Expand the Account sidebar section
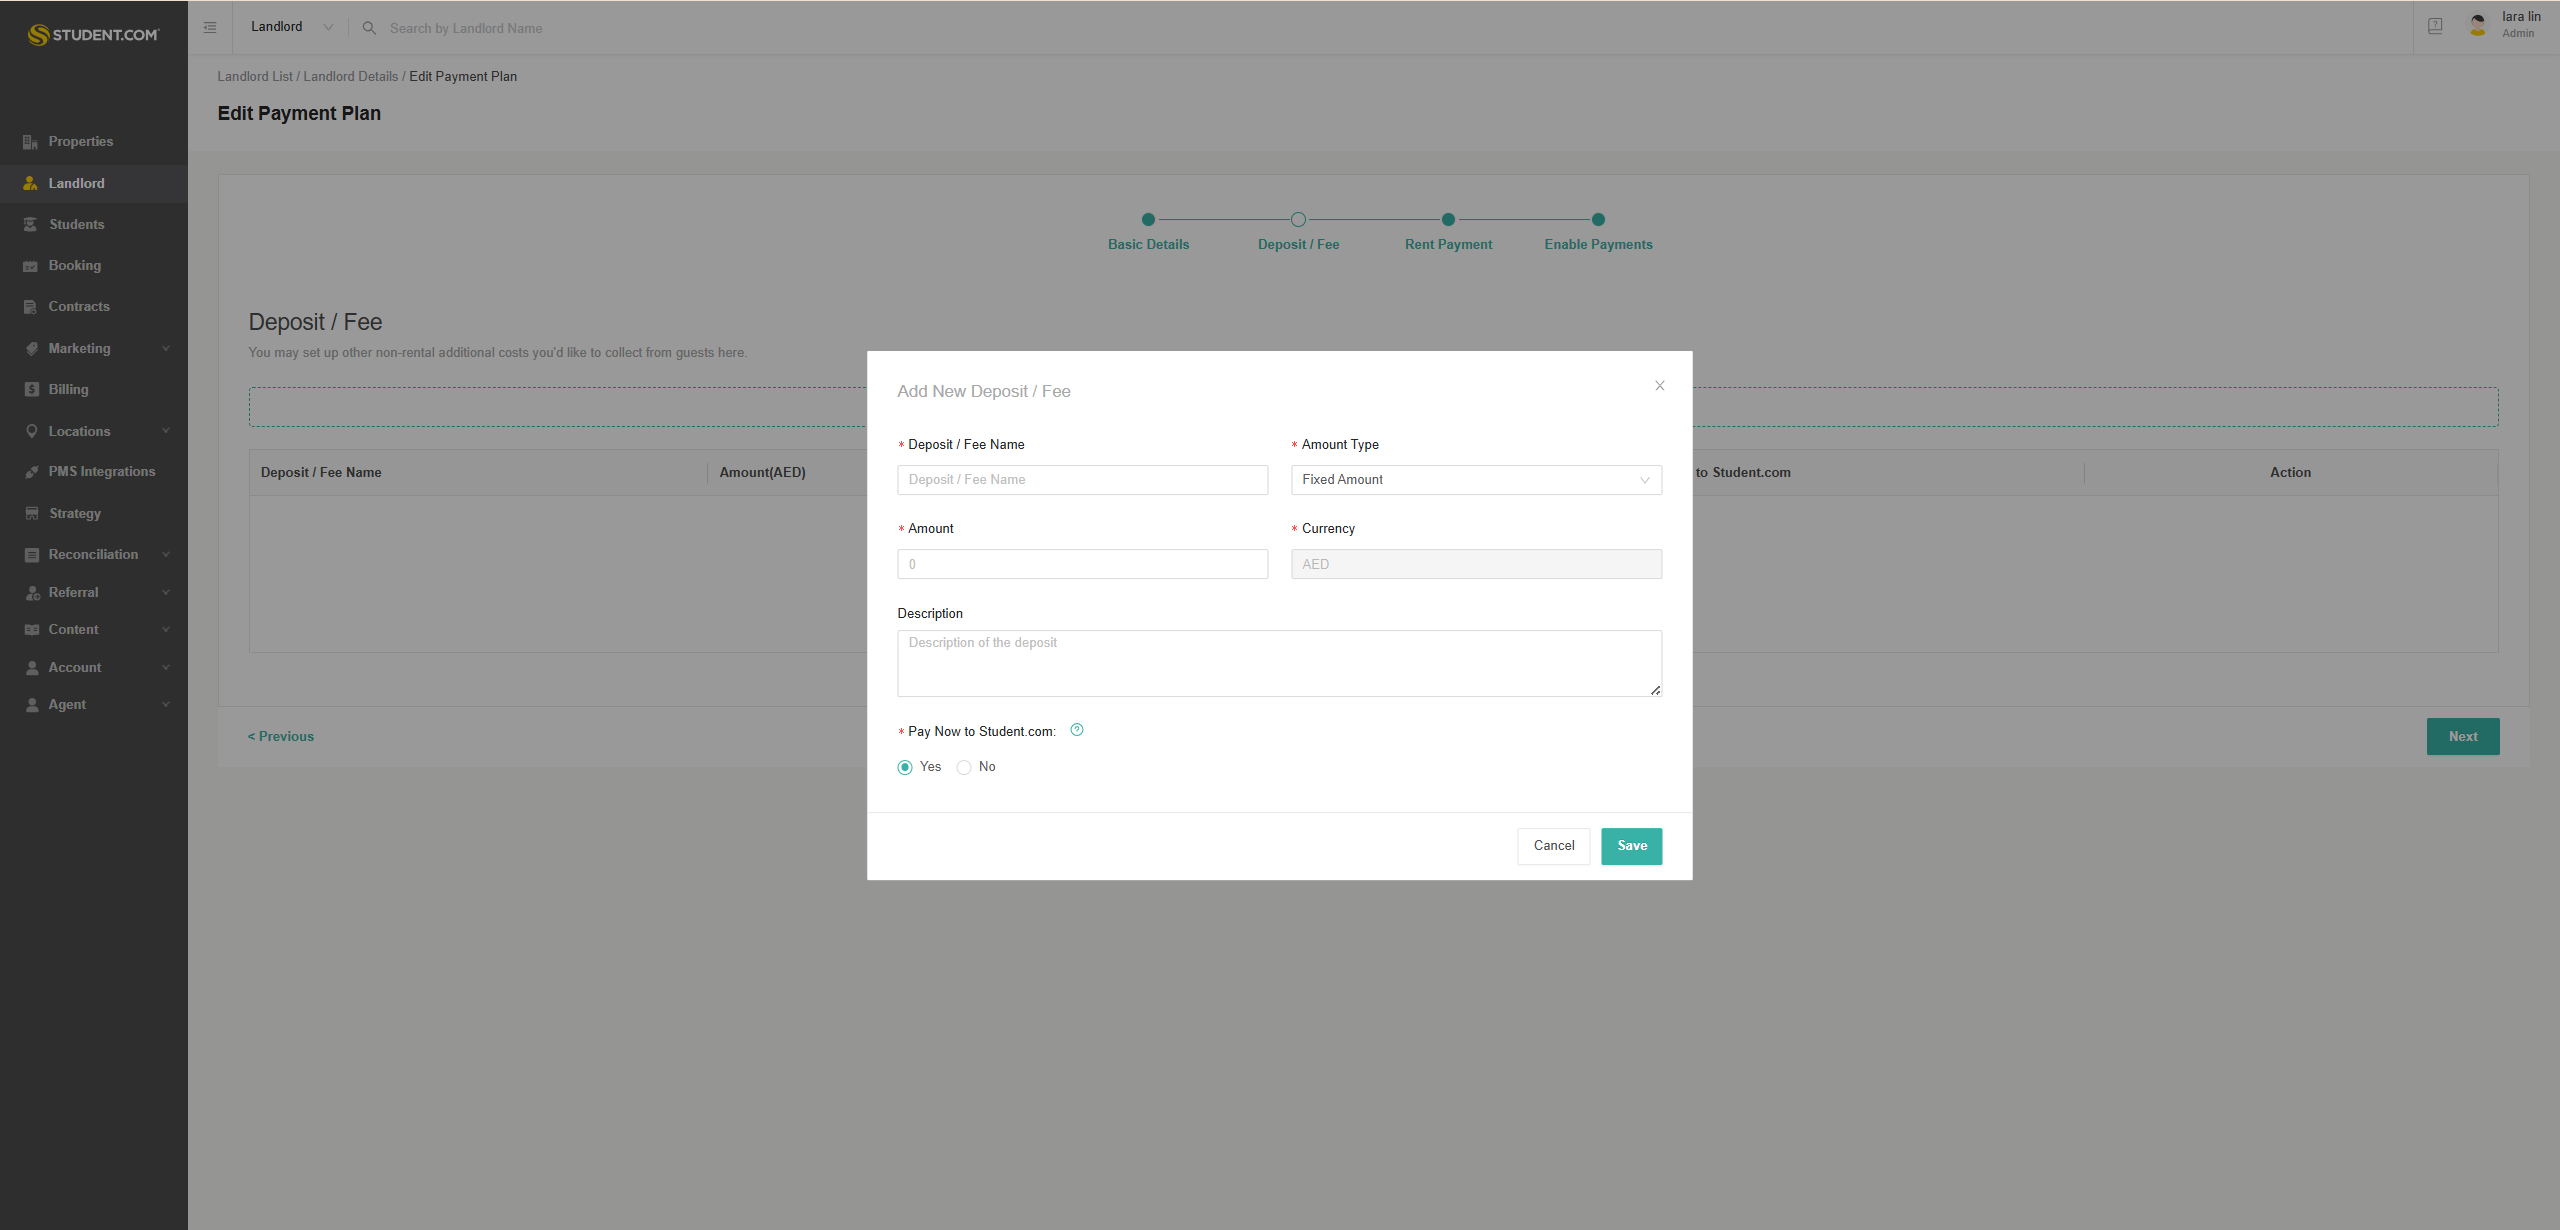The width and height of the screenshot is (2560, 1230). (93, 667)
